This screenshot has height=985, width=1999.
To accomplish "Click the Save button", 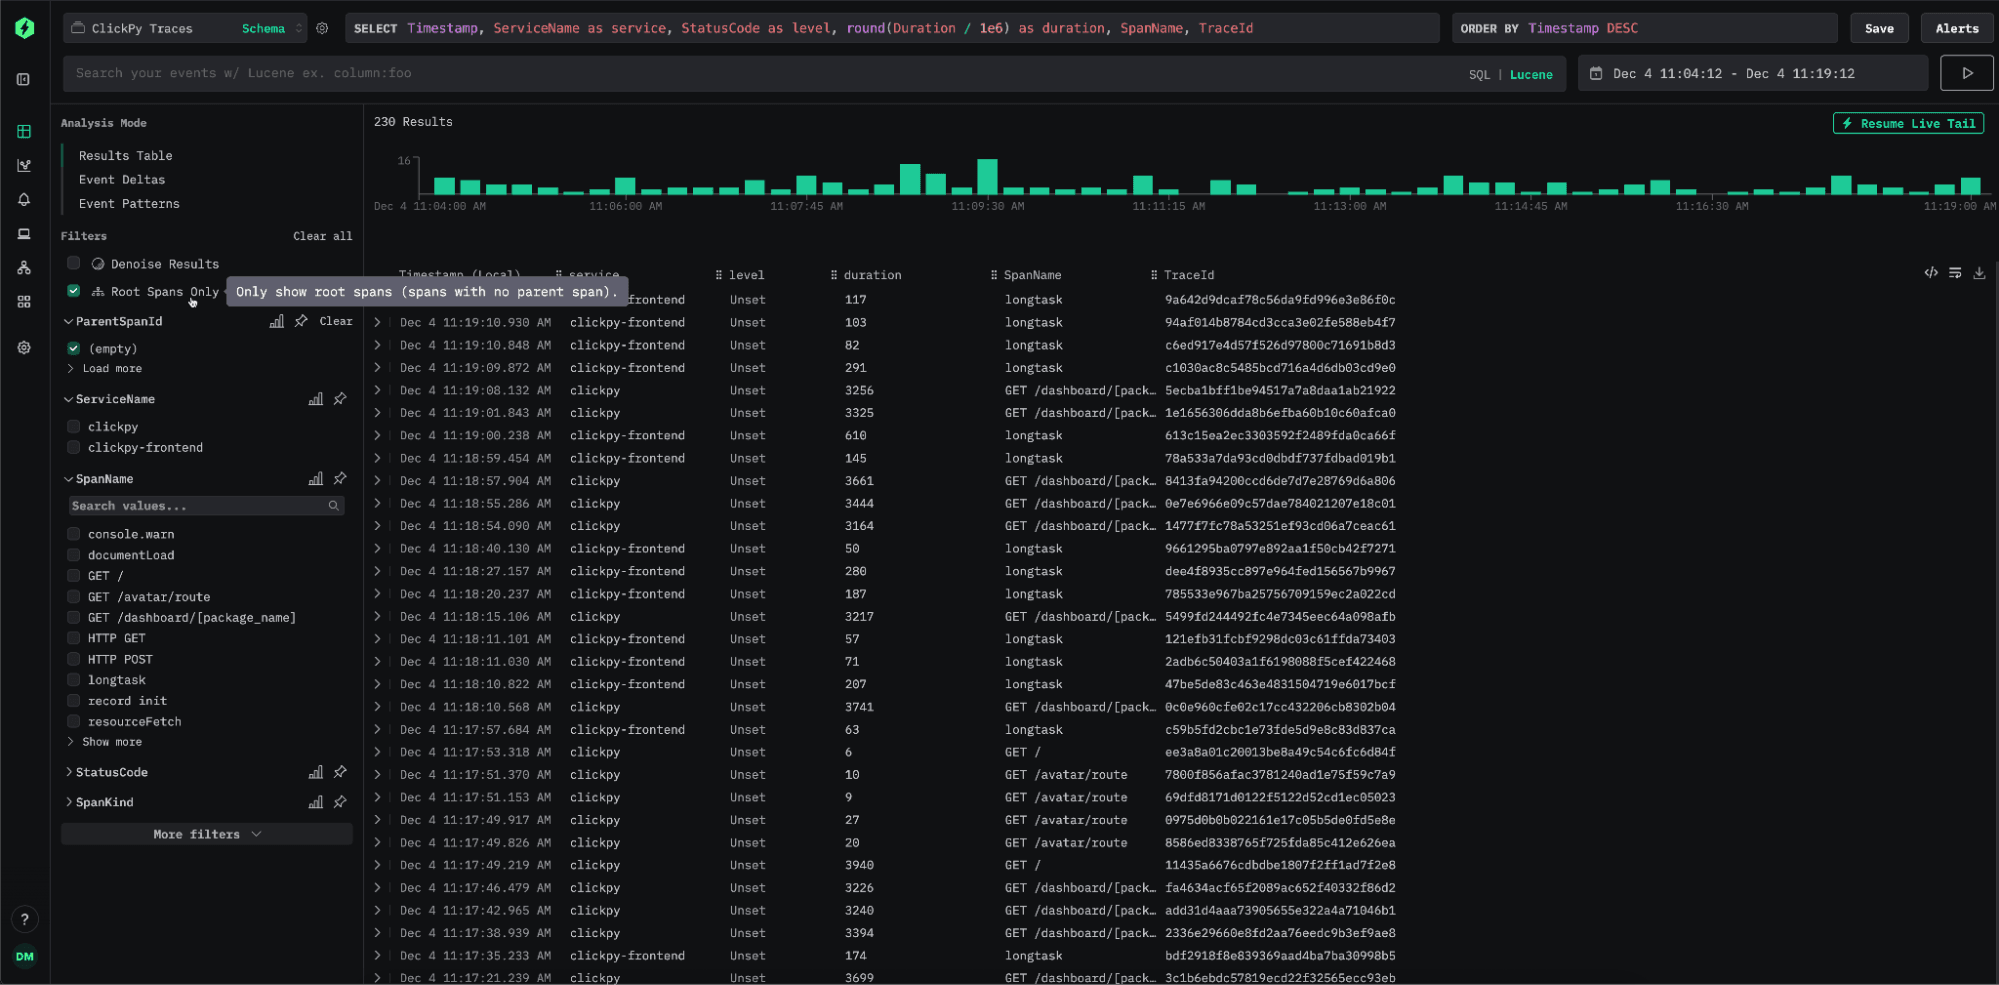I will [x=1878, y=29].
